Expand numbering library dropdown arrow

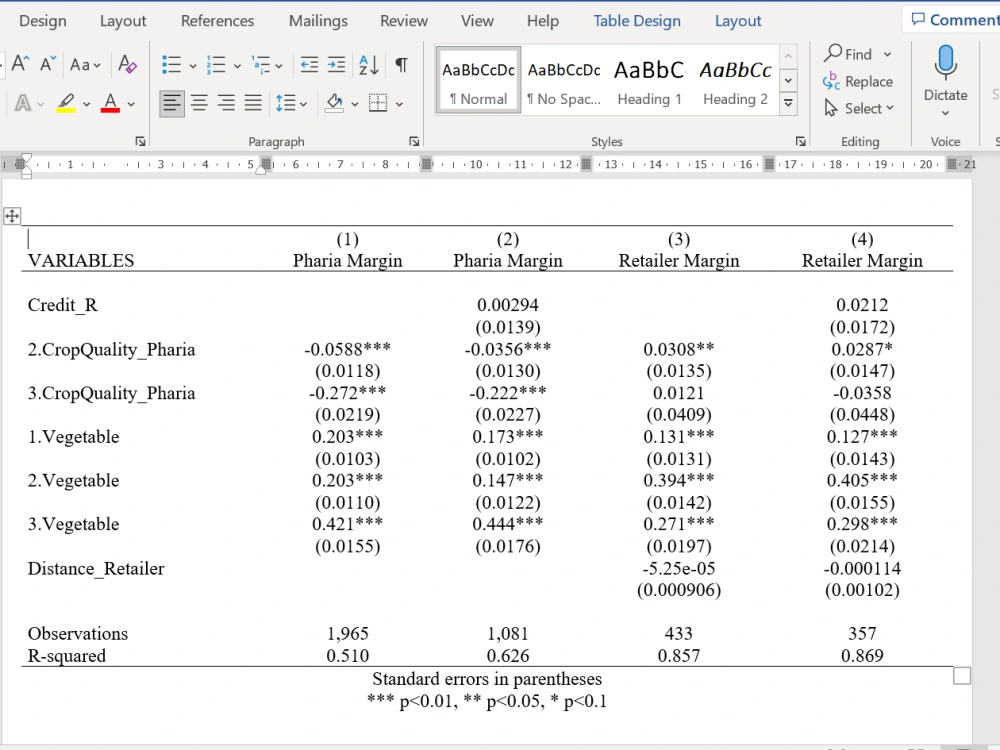click(x=237, y=66)
